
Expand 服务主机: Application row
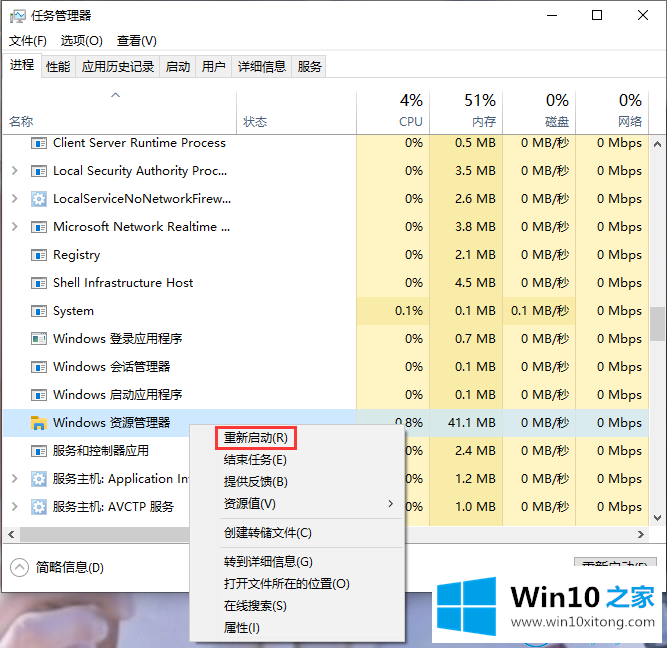(14, 479)
